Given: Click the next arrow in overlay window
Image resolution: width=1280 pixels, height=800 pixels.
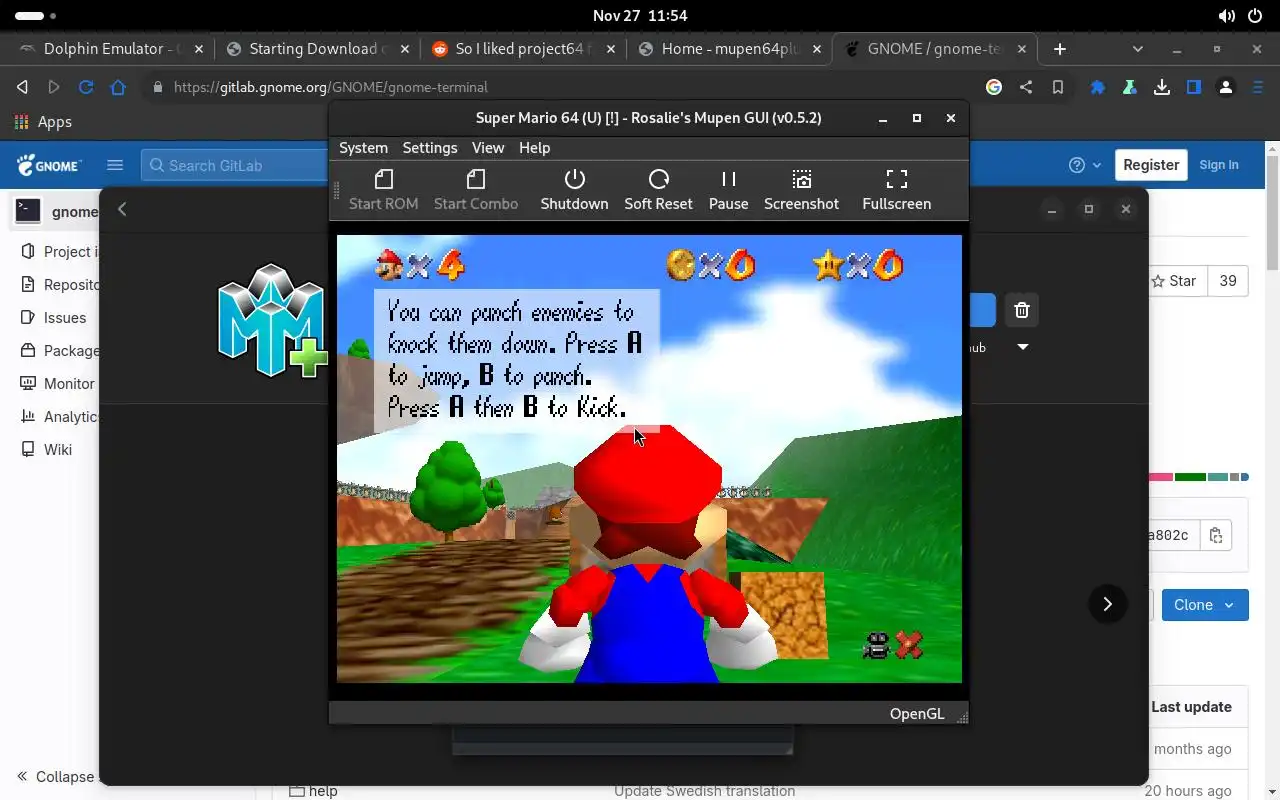Looking at the screenshot, I should [1107, 604].
